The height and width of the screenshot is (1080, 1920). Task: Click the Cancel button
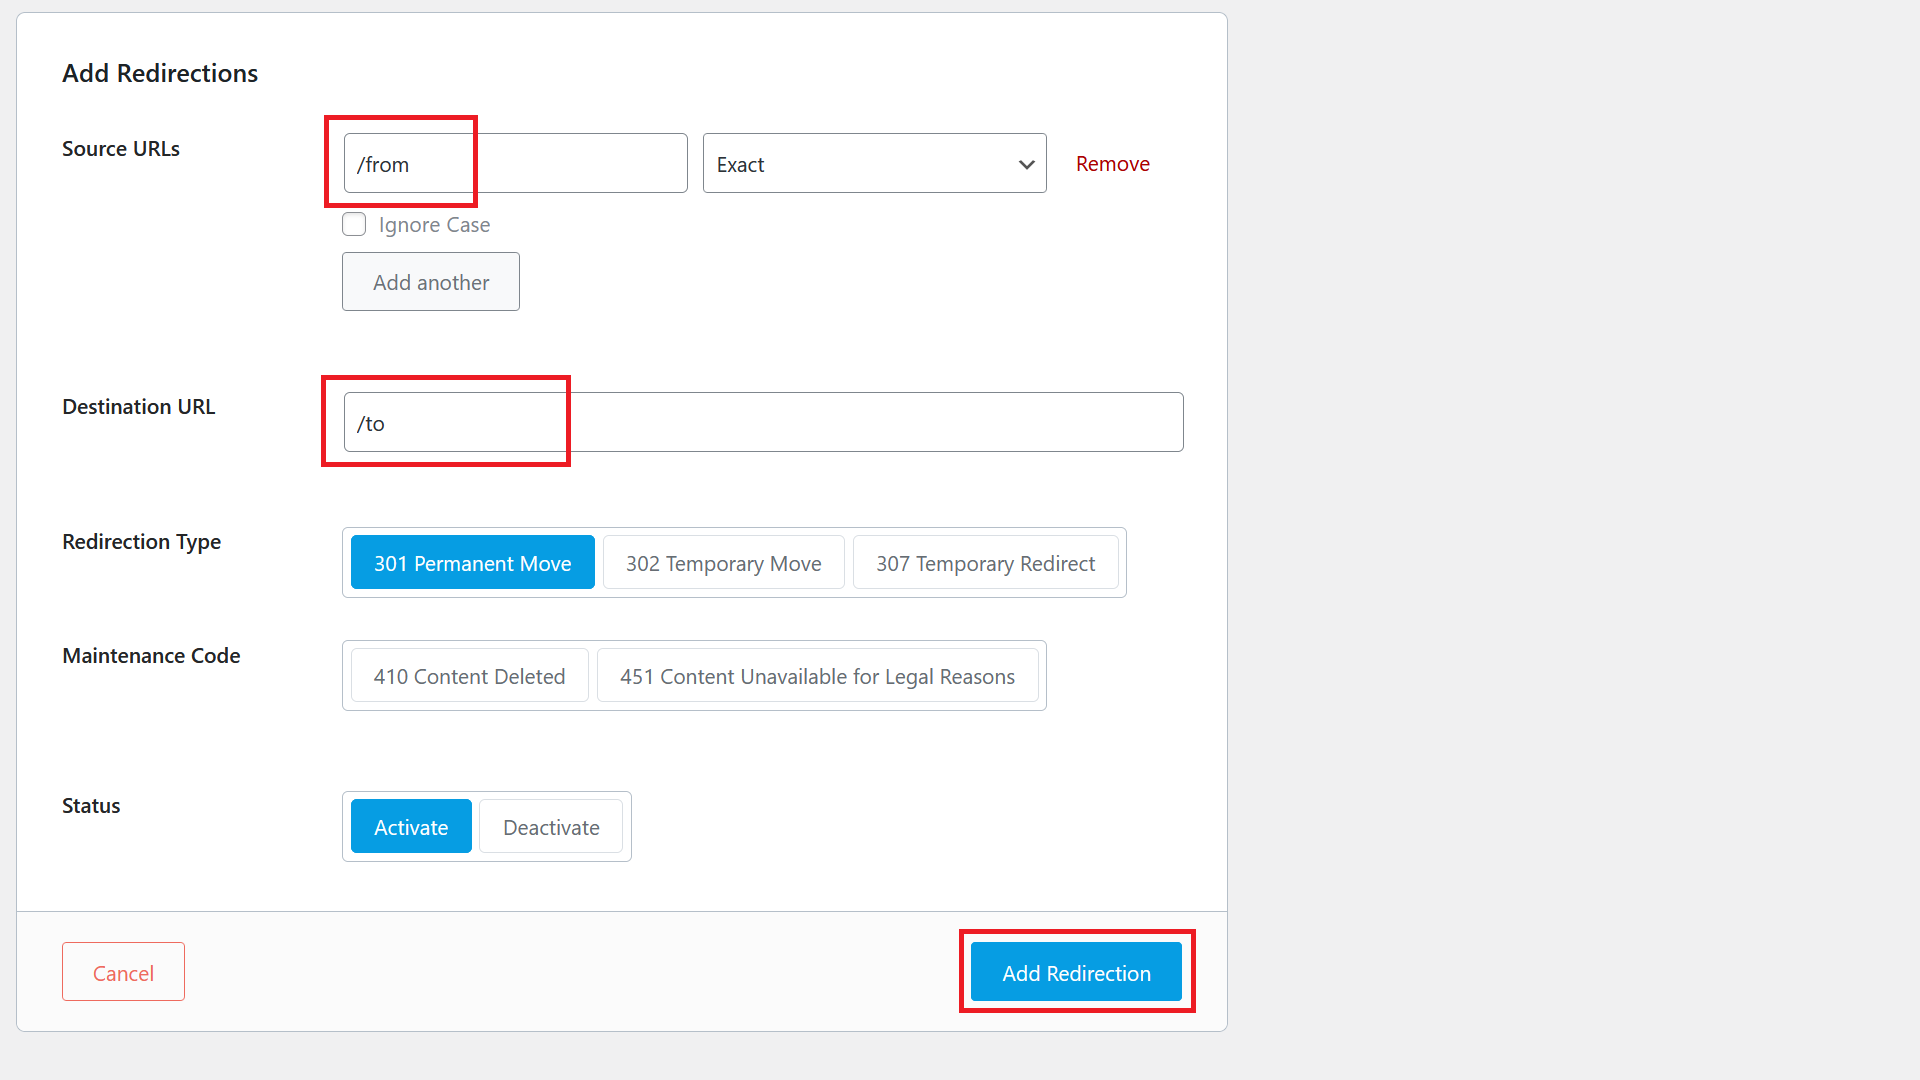tap(123, 972)
